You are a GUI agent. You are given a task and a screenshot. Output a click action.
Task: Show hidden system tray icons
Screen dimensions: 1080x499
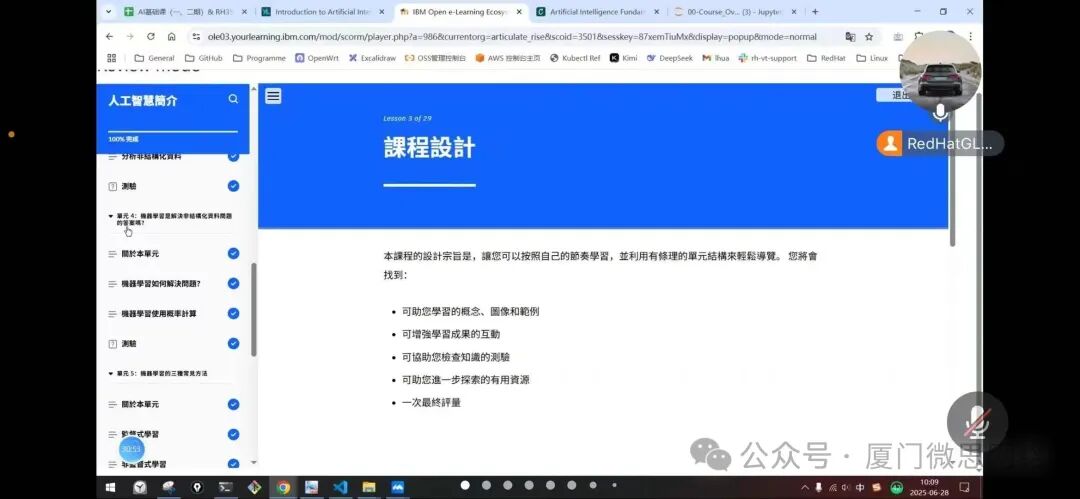coord(804,487)
